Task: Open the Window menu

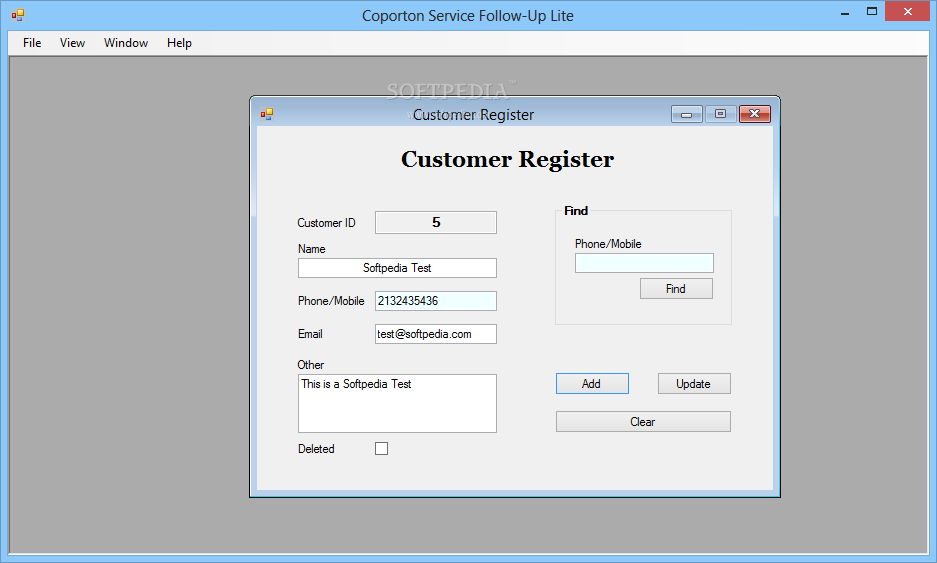Action: click(x=125, y=43)
